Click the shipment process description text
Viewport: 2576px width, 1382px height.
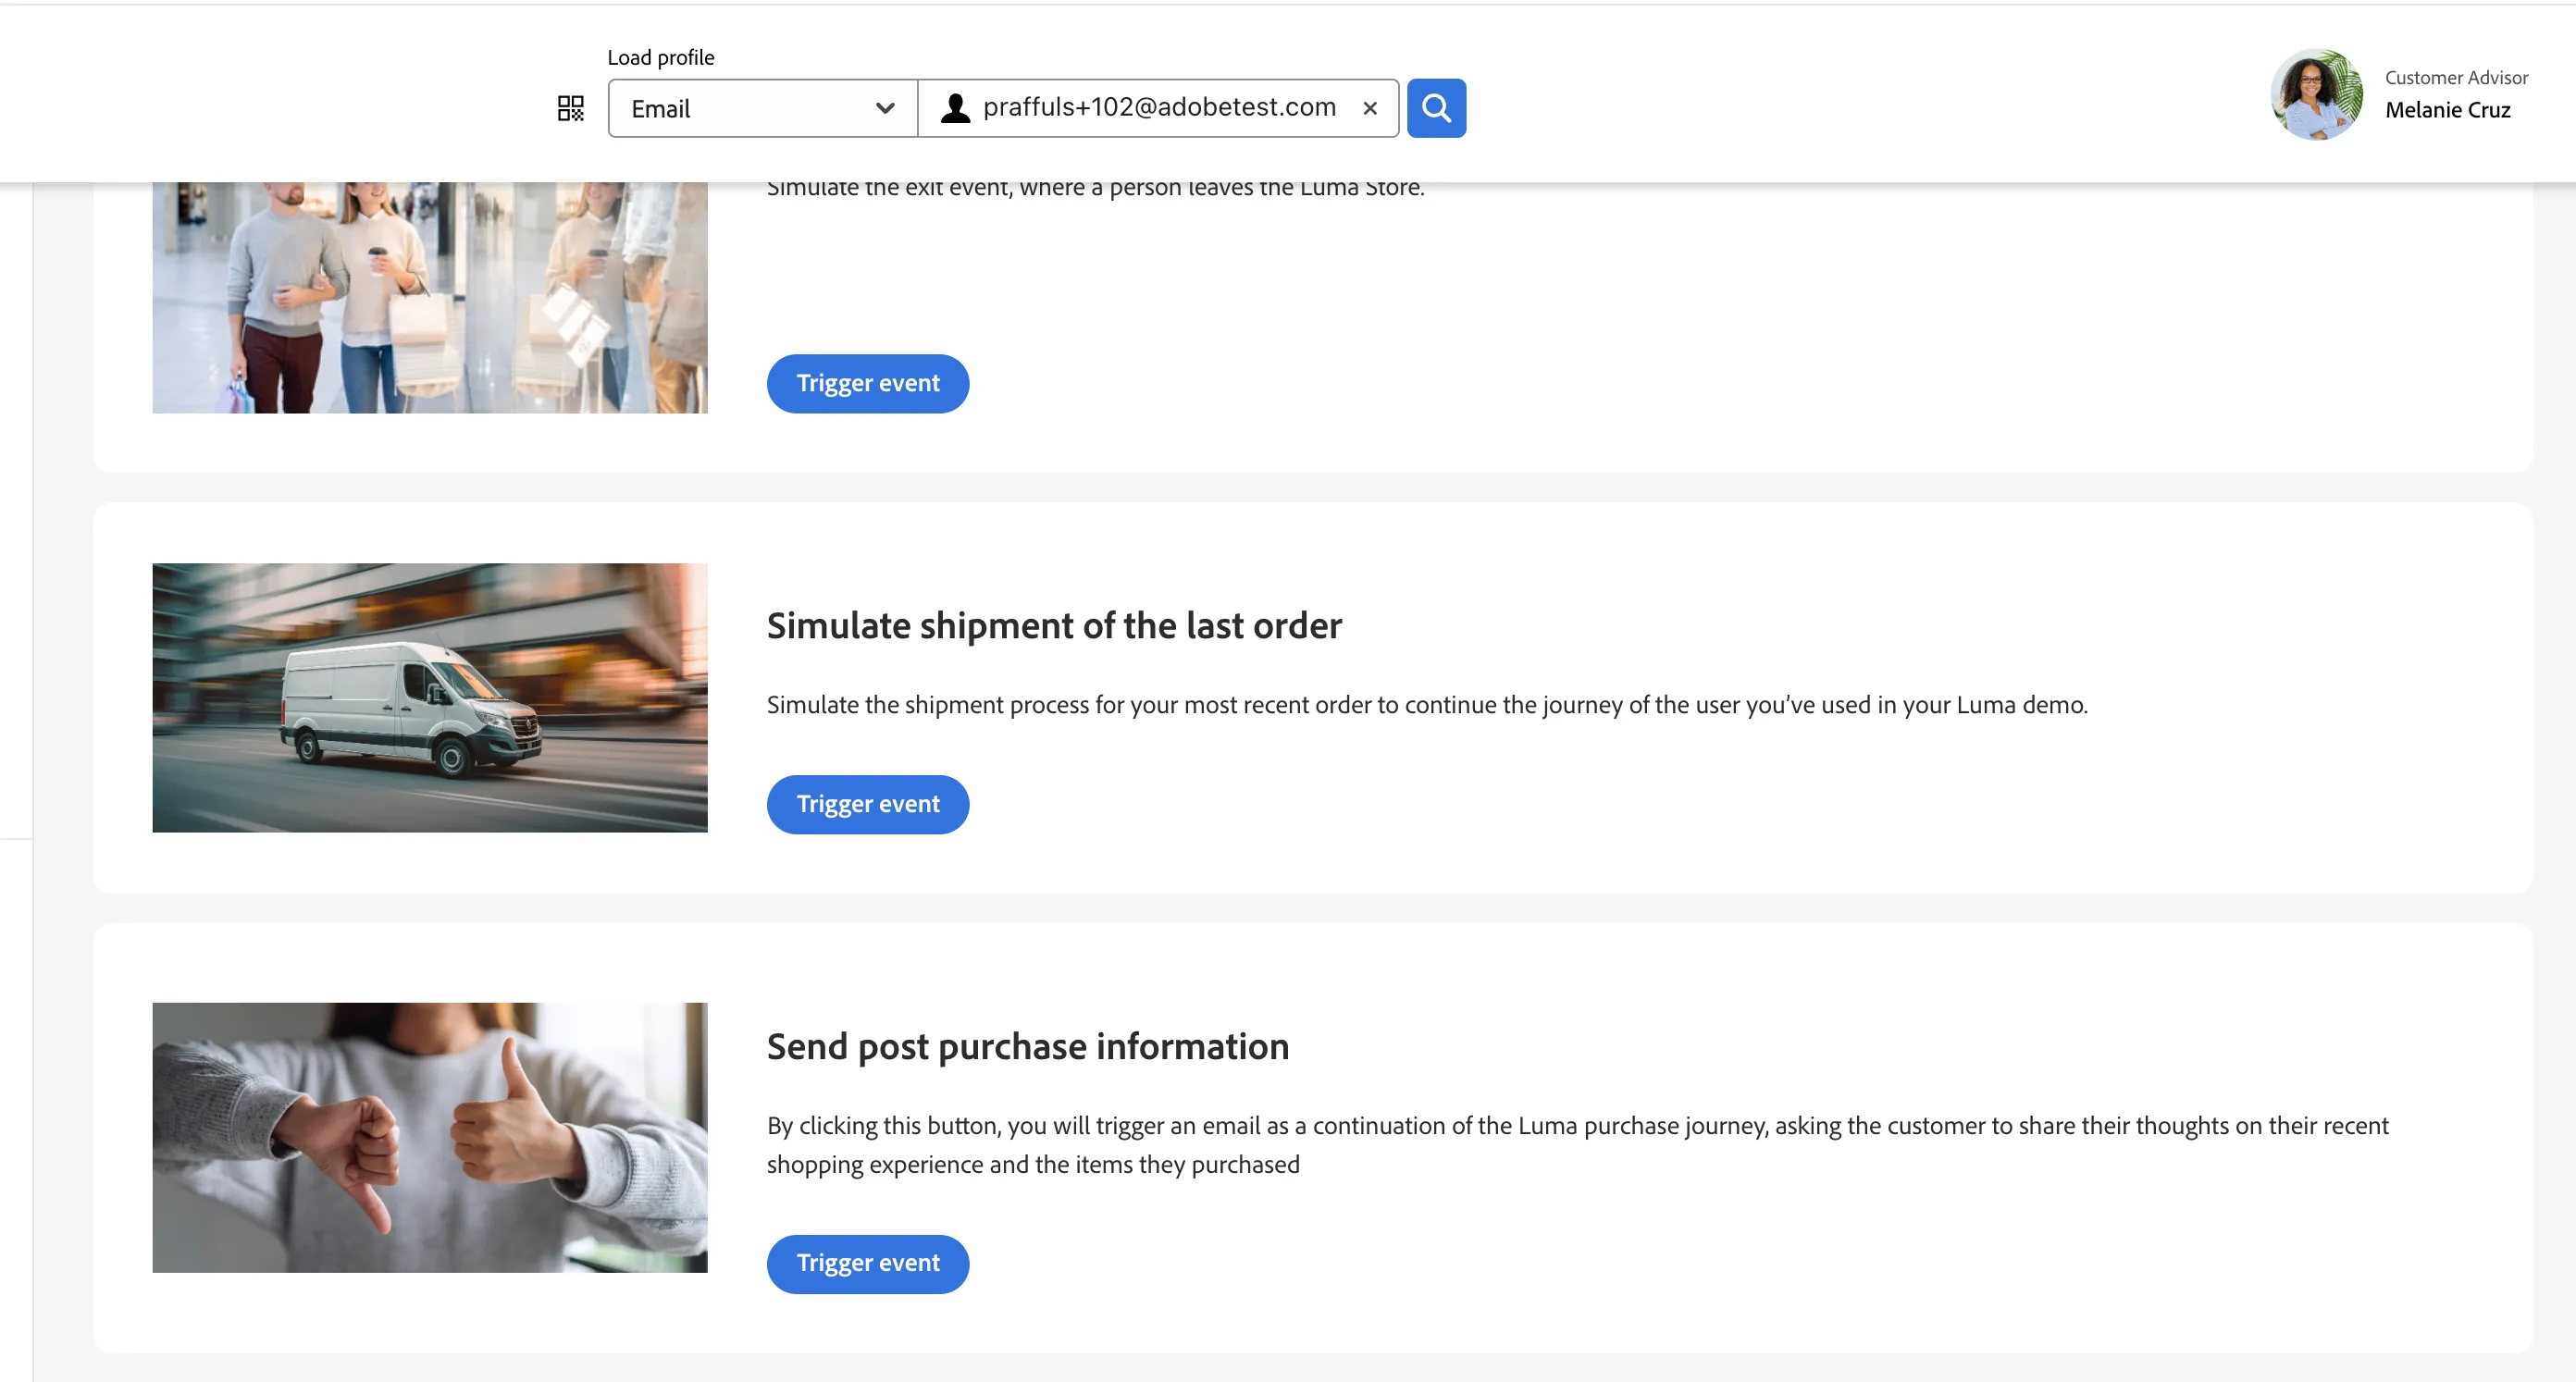coord(1427,705)
